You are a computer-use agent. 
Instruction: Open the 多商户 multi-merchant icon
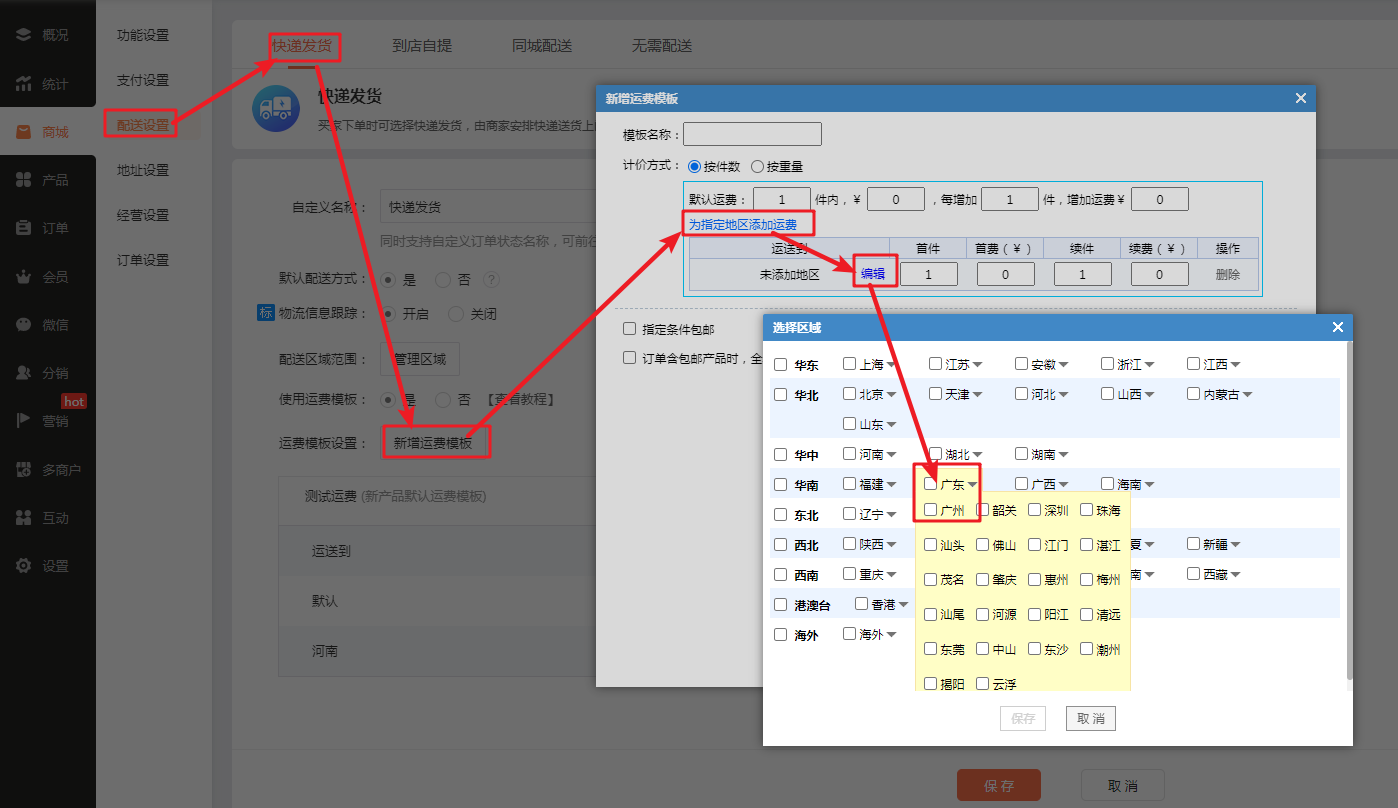23,469
